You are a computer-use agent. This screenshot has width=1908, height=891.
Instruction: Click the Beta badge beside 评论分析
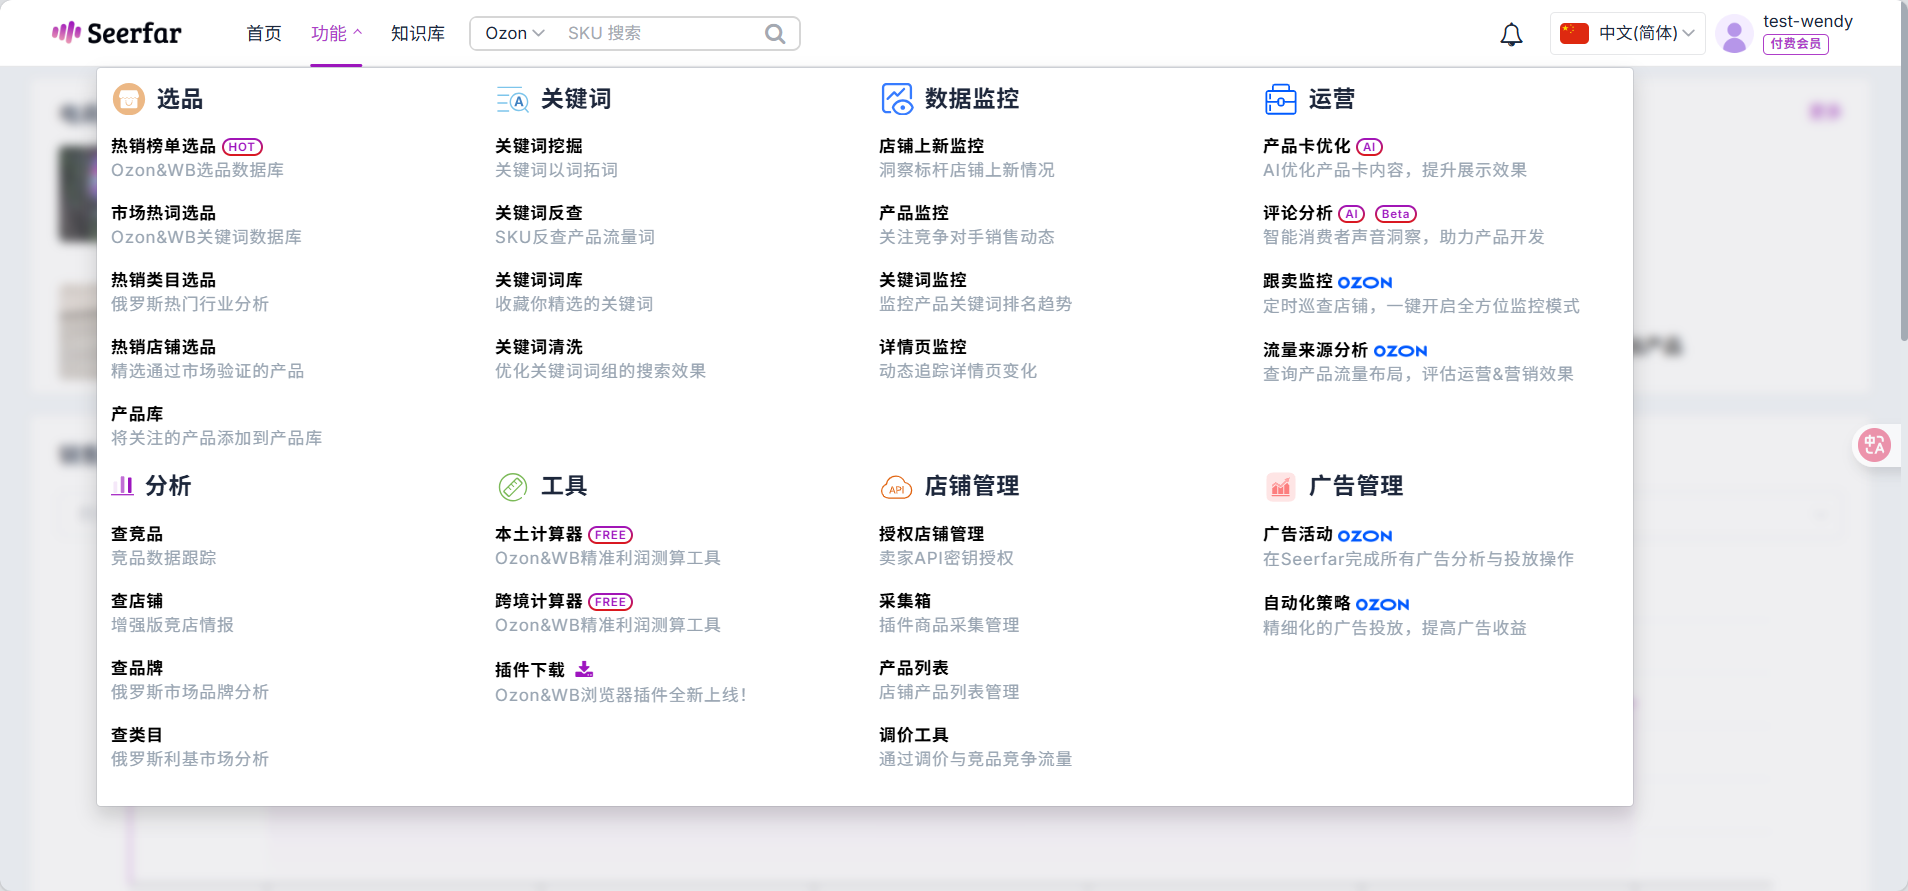coord(1395,214)
